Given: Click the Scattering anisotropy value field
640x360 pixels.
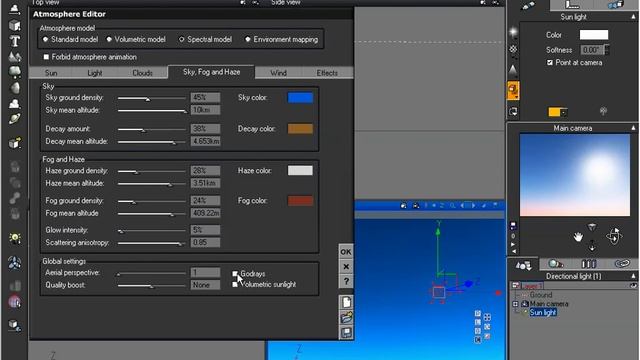Looking at the screenshot, I should coord(205,242).
